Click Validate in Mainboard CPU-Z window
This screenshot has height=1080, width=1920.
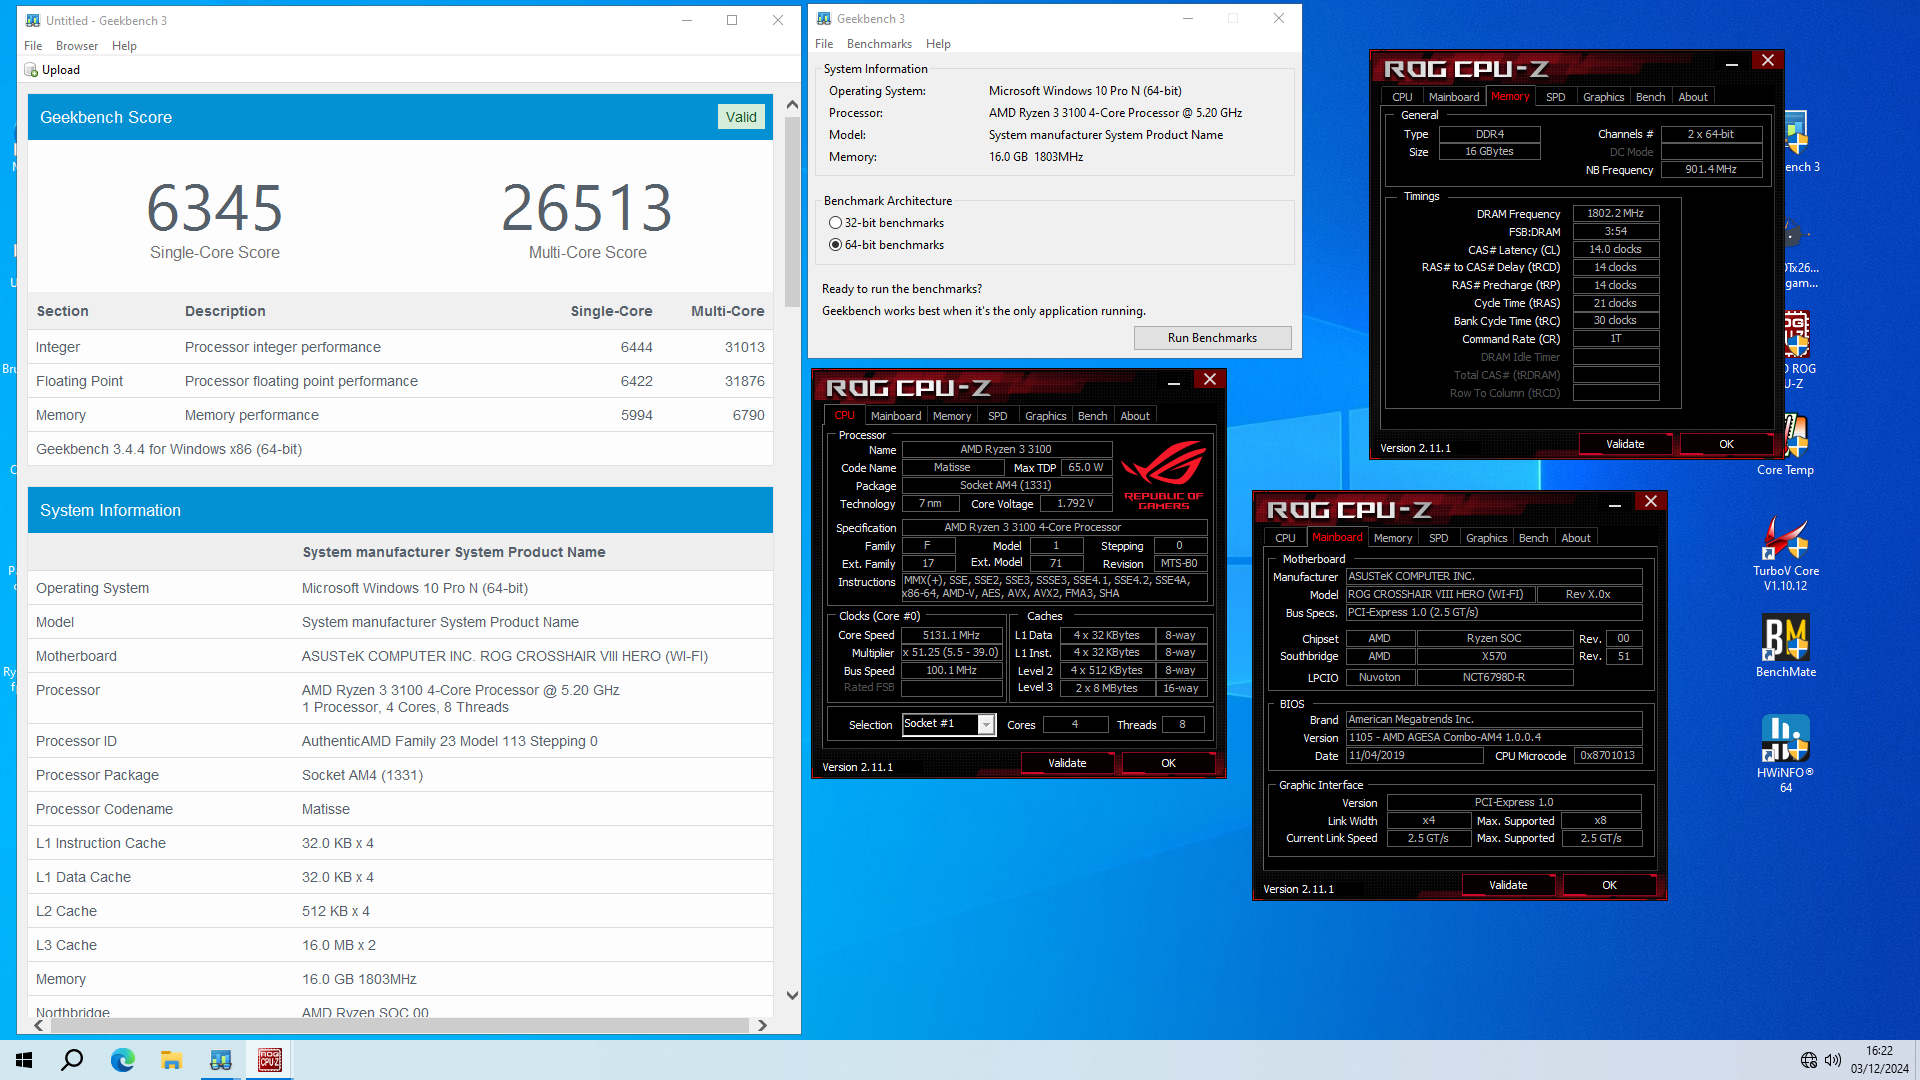click(x=1508, y=885)
